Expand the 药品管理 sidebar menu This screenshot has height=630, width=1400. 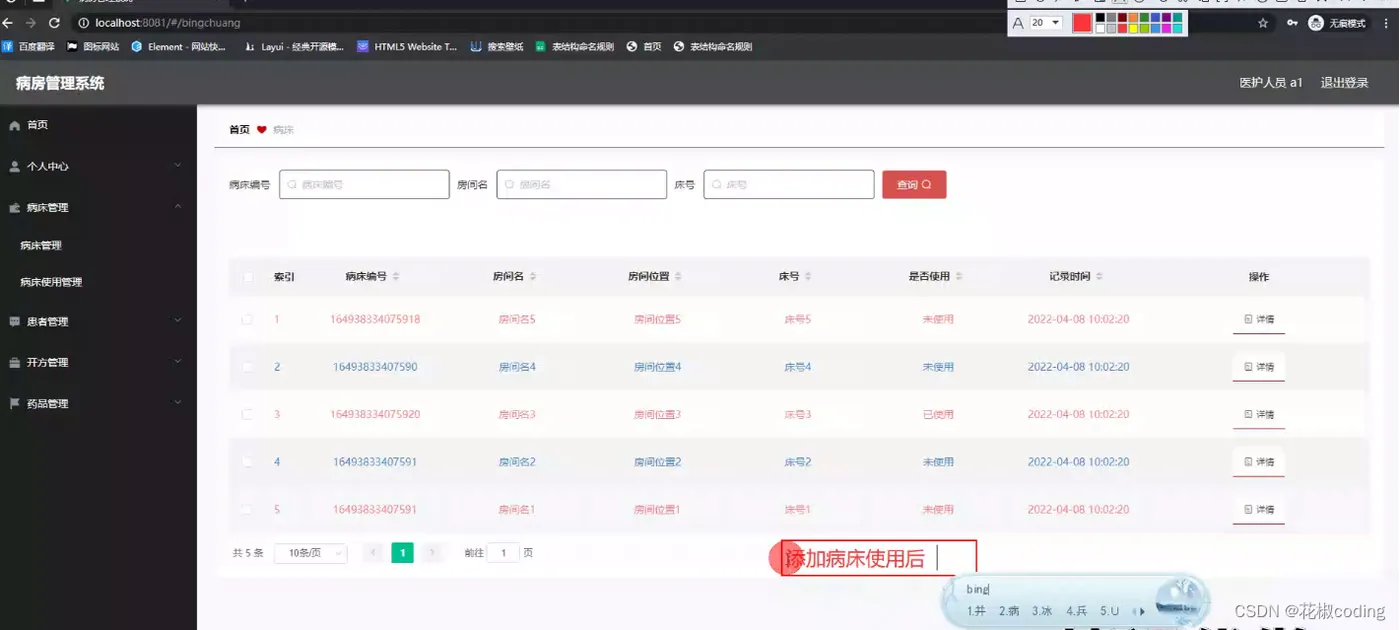click(x=98, y=404)
